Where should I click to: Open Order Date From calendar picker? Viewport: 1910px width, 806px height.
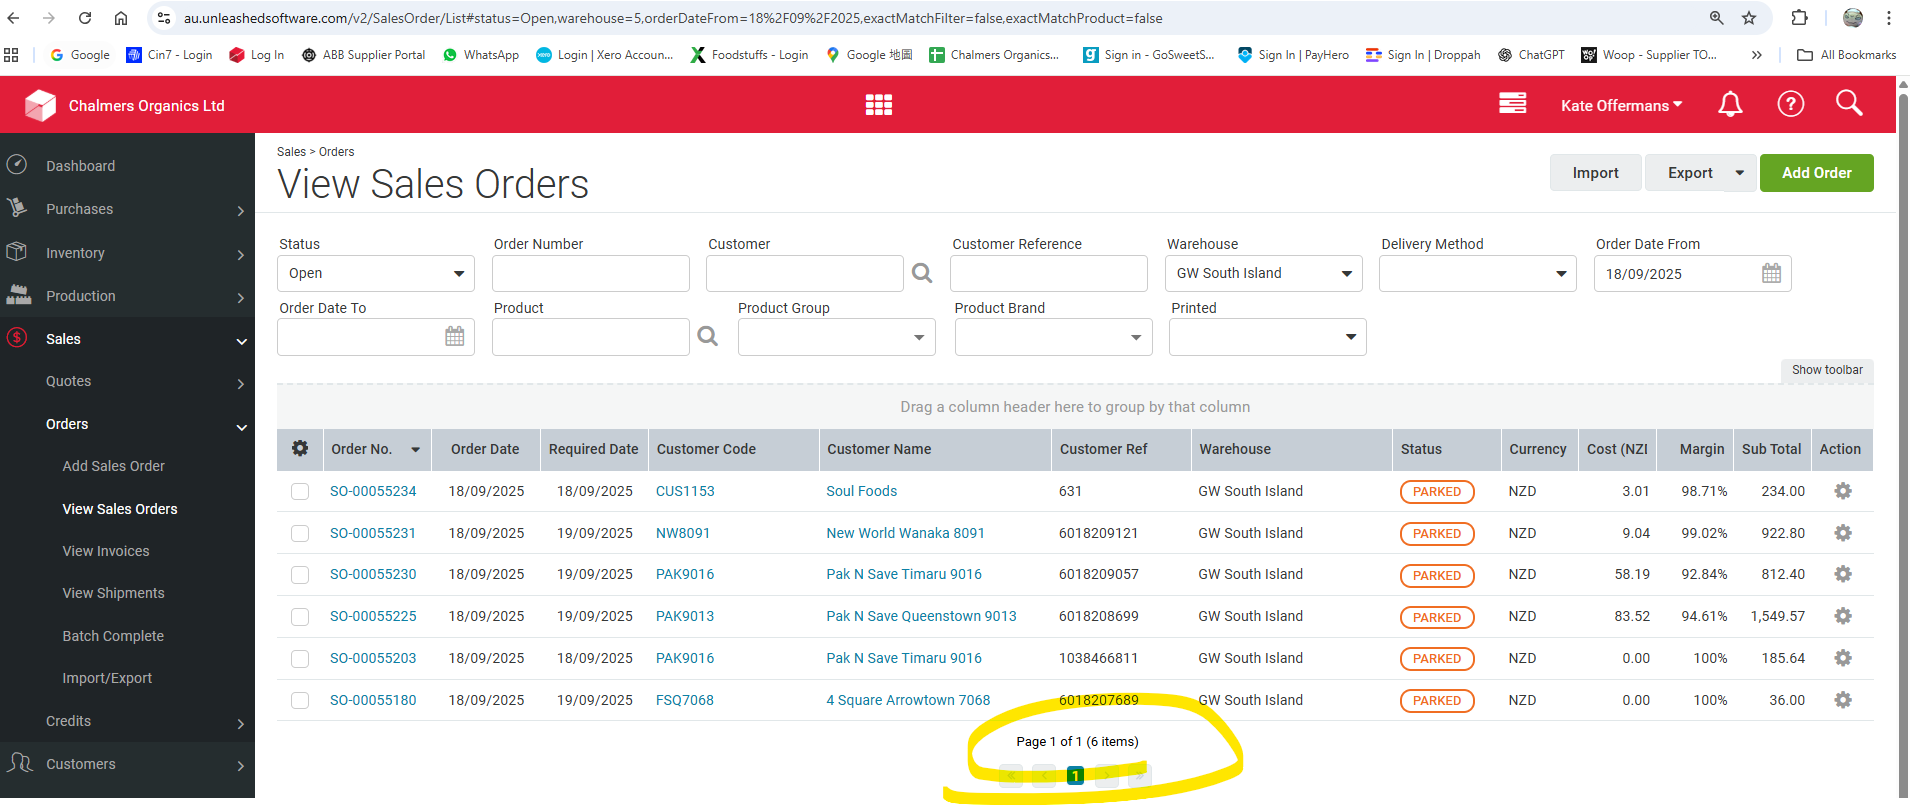pyautogui.click(x=1771, y=274)
